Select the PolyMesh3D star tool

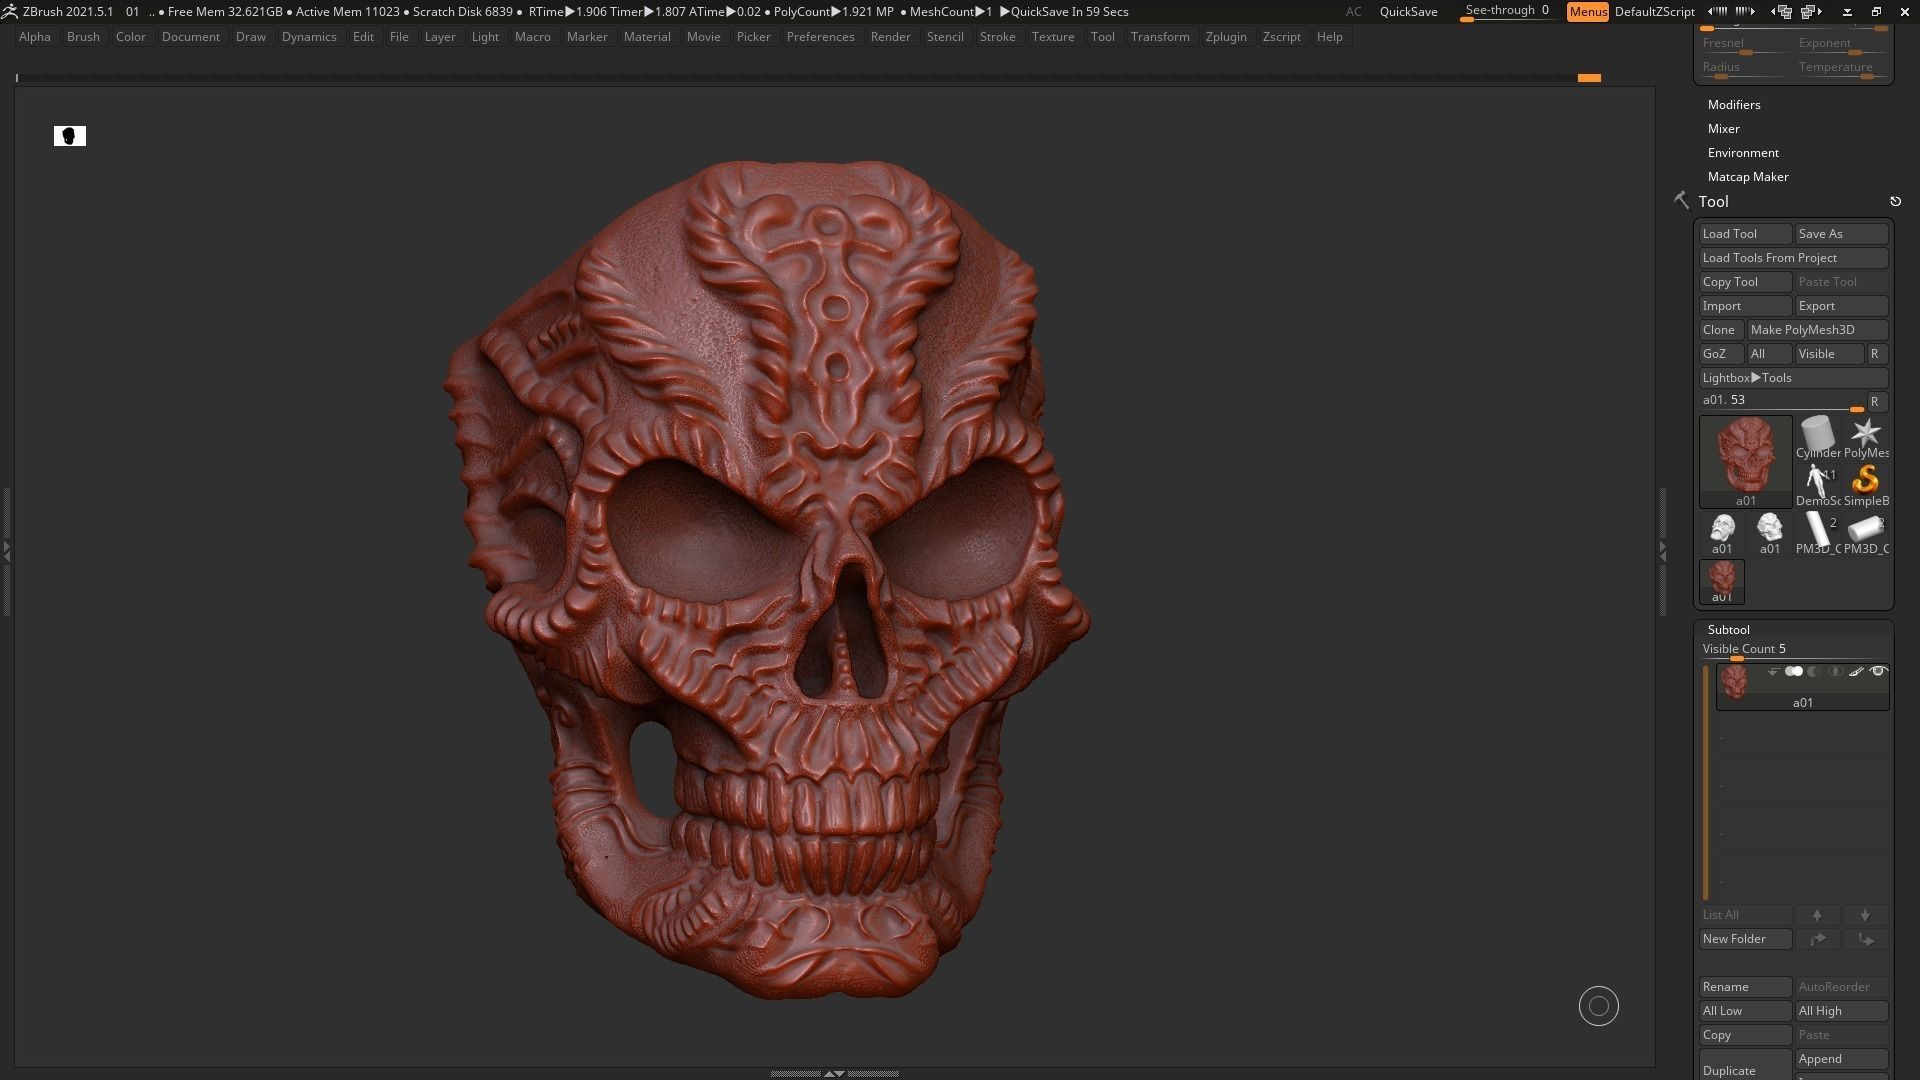[x=1866, y=438]
